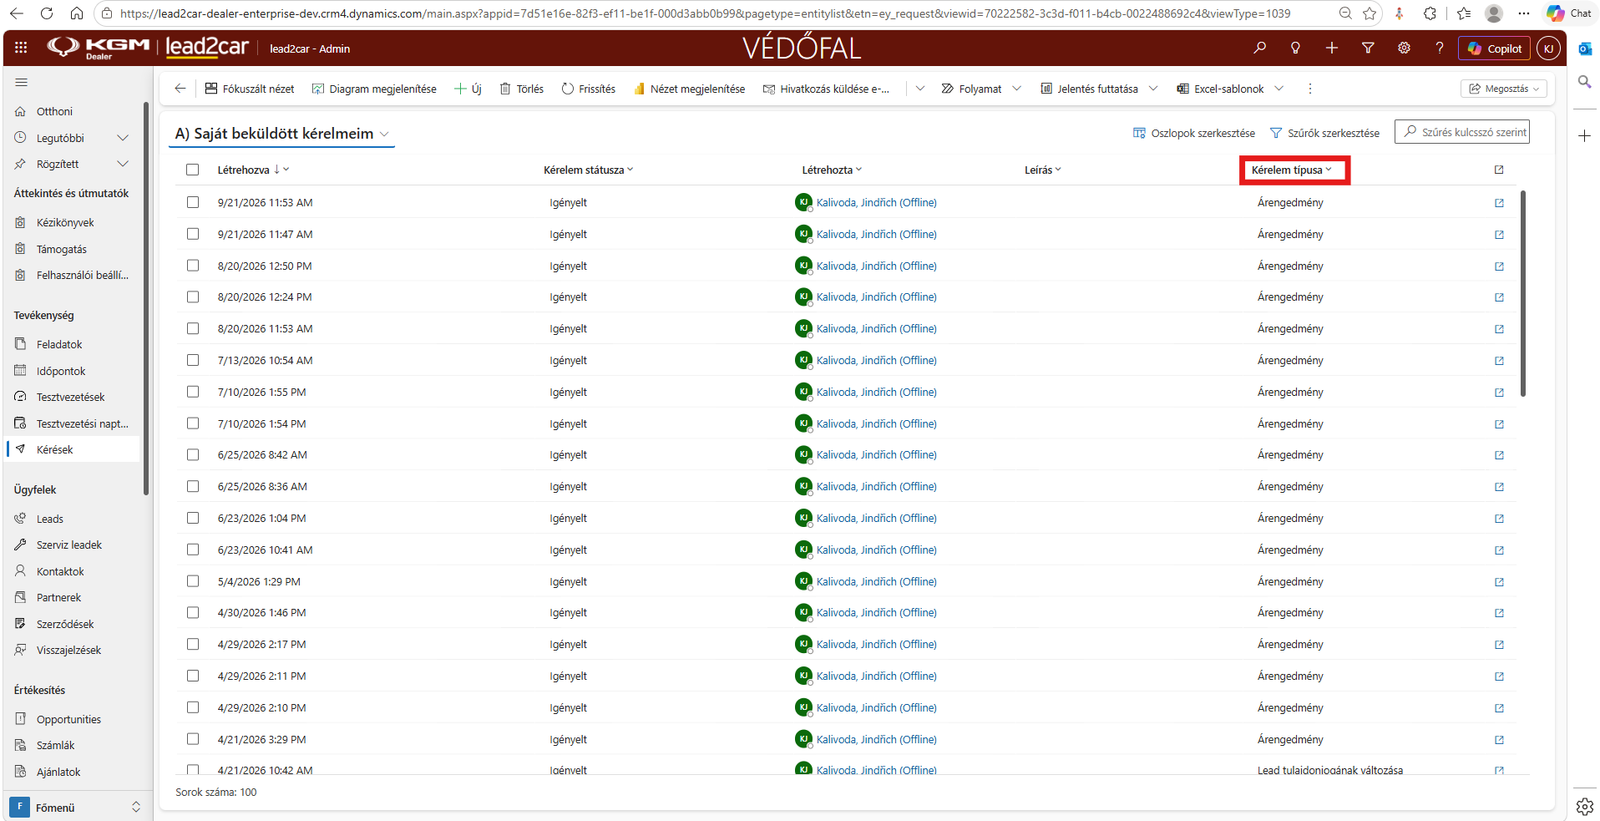Click the browser address bar URL
1600x821 pixels.
(x=703, y=13)
